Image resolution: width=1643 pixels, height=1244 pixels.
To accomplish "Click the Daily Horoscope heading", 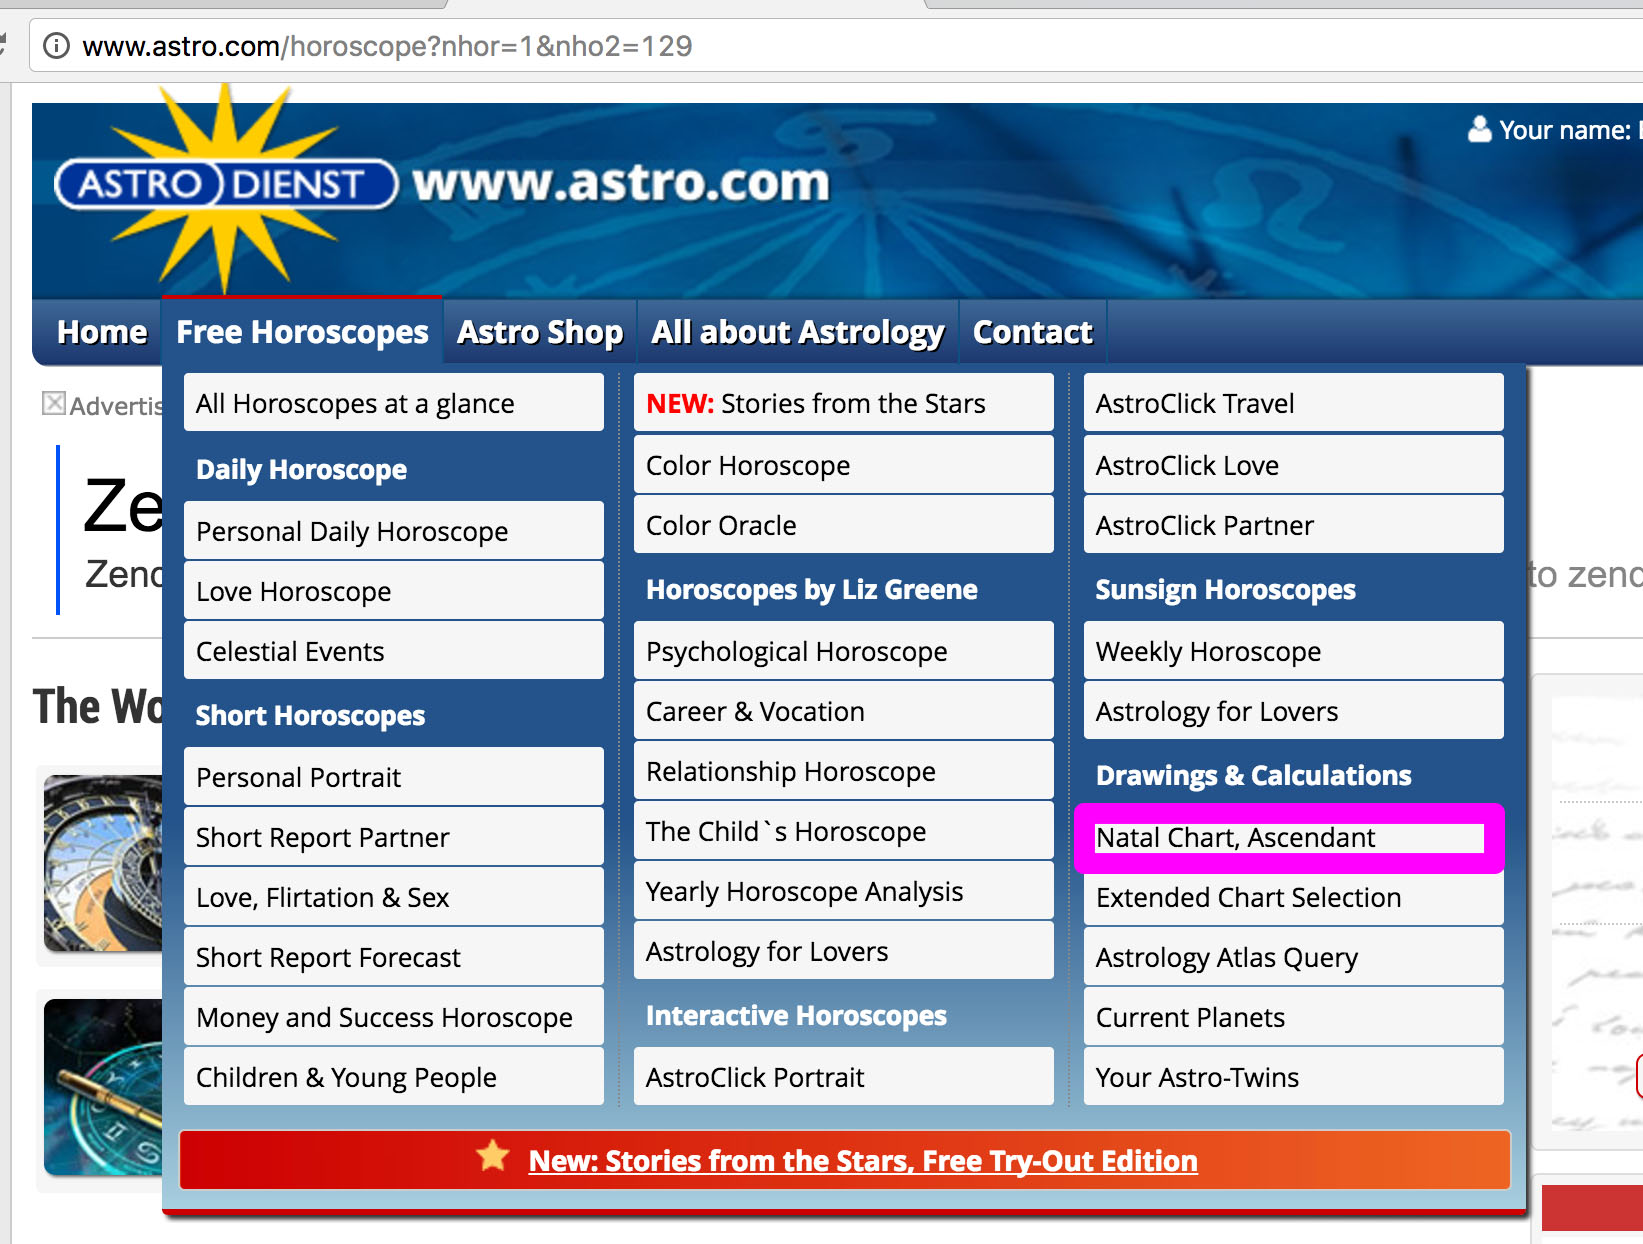I will [301, 469].
